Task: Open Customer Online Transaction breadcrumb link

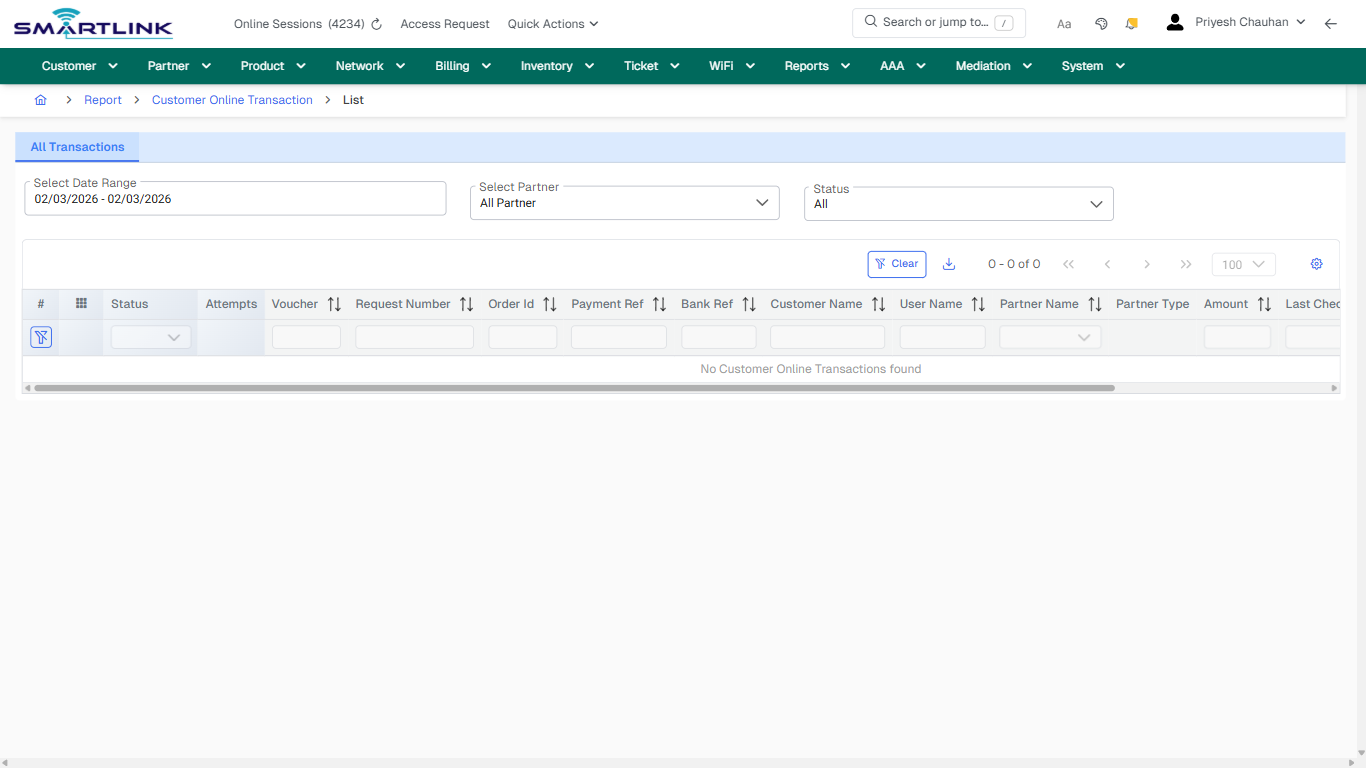Action: tap(232, 100)
